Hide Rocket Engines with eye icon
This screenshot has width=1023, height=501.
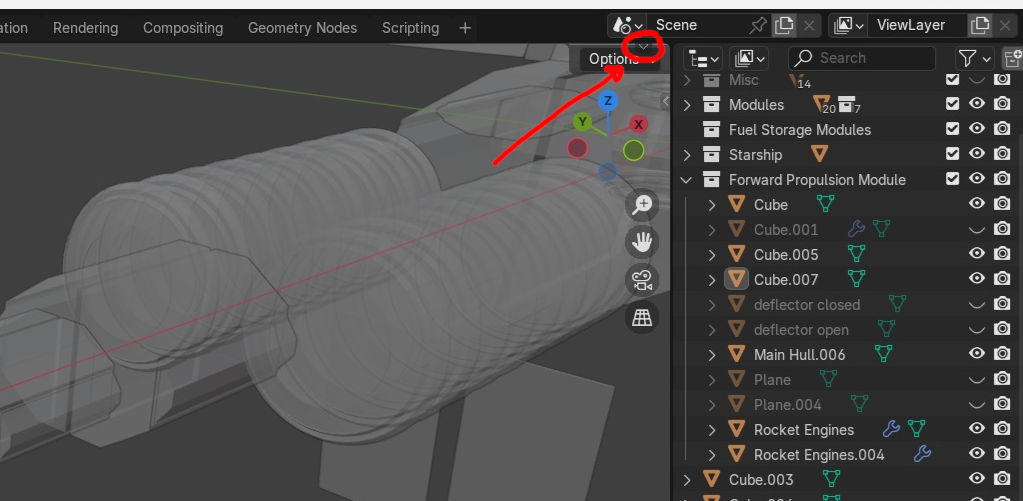(977, 428)
